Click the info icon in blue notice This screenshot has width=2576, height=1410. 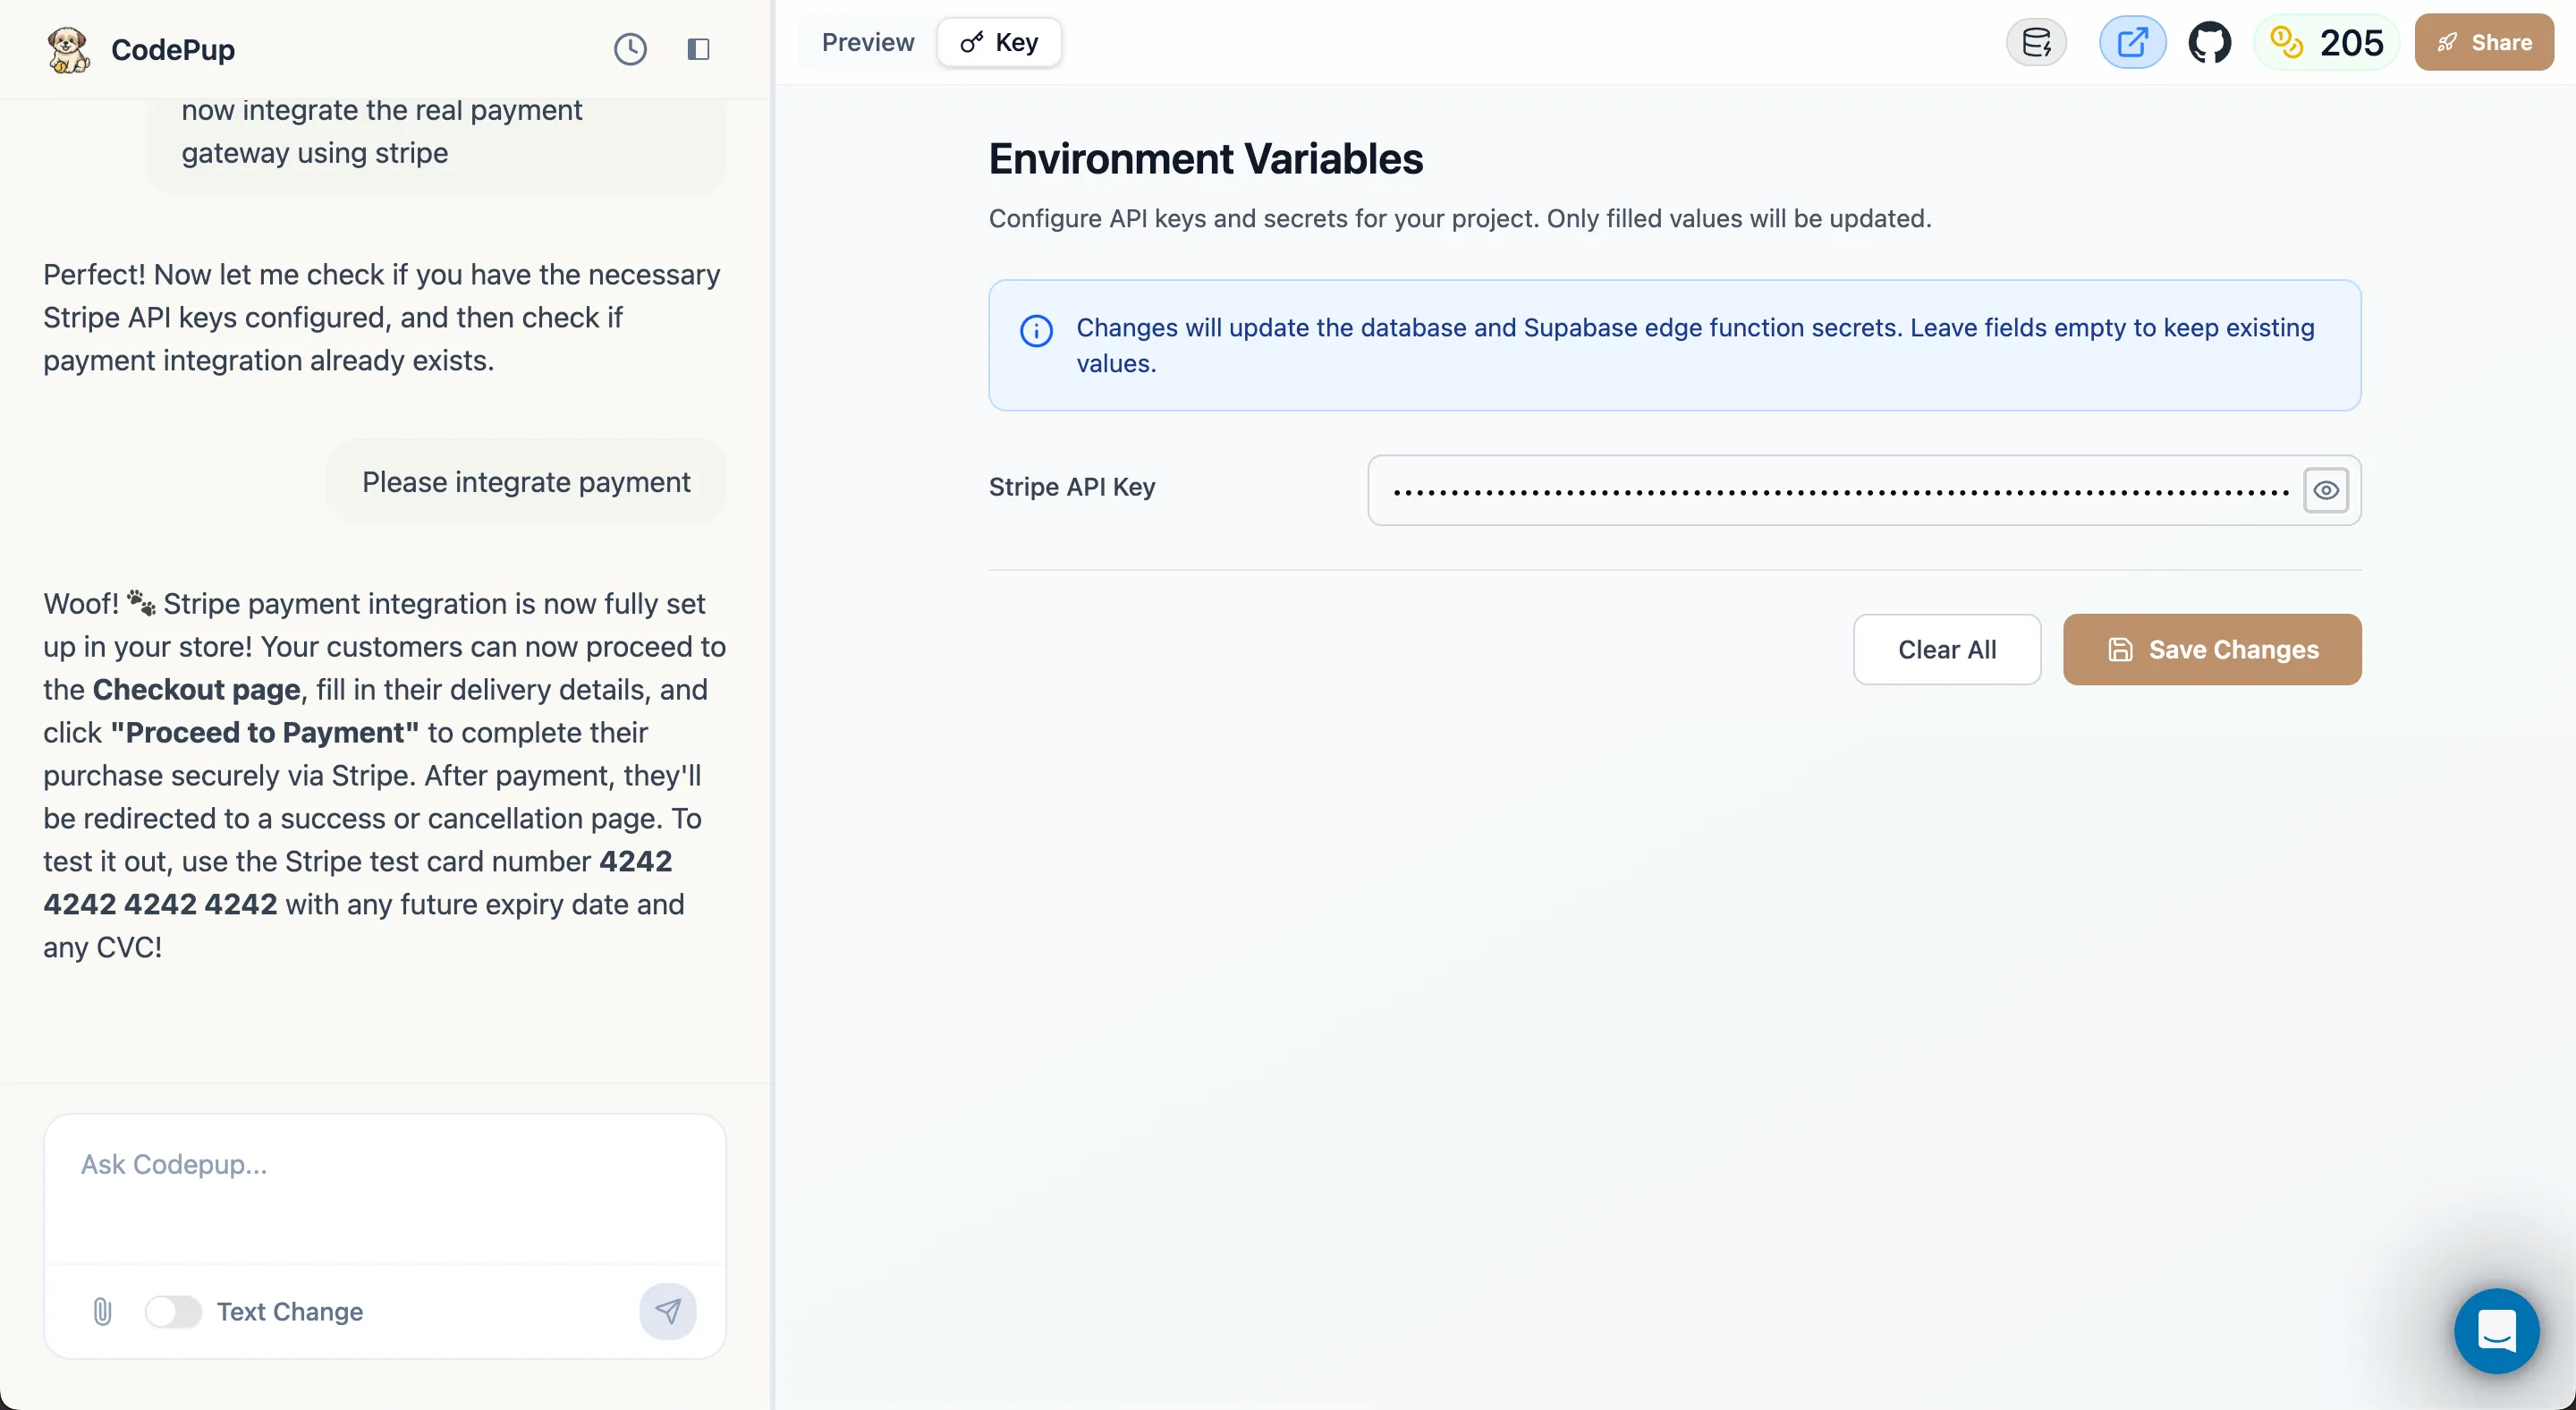(1036, 331)
